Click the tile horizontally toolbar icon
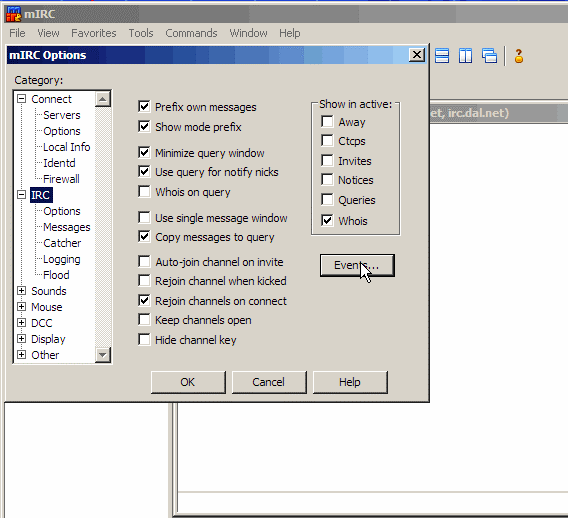The image size is (568, 518). pos(442,56)
